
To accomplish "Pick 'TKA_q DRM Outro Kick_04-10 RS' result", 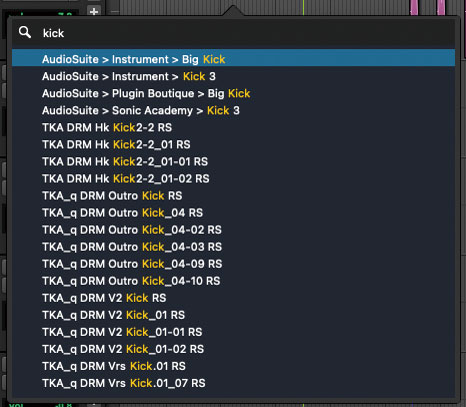I will point(233,281).
